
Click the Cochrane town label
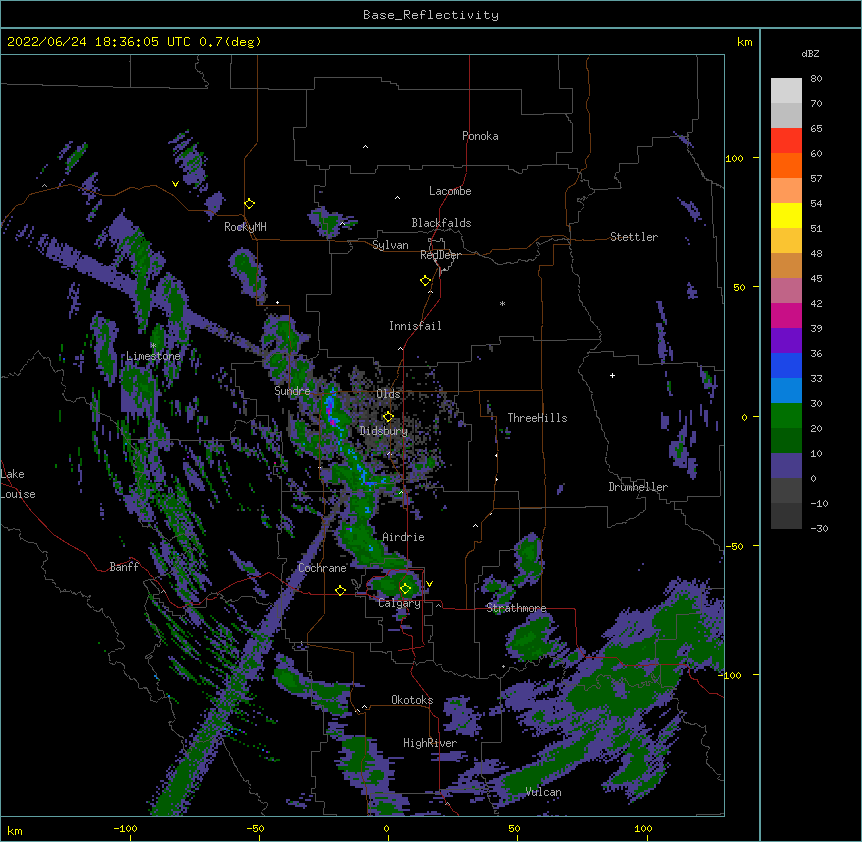pyautogui.click(x=322, y=568)
